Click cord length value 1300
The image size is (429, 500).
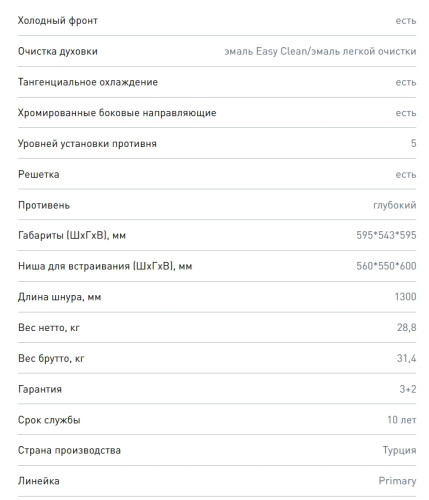pyautogui.click(x=405, y=297)
